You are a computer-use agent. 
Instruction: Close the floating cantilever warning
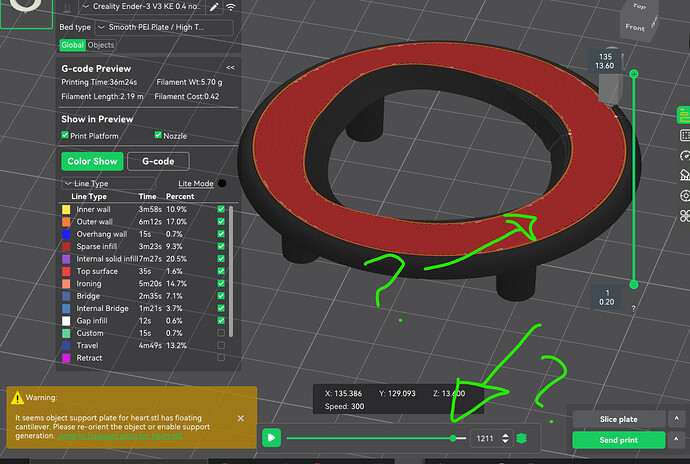pos(240,418)
